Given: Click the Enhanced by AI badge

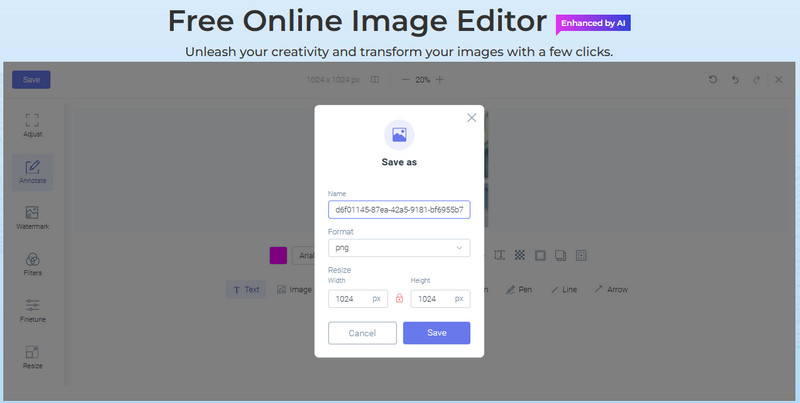Looking at the screenshot, I should [x=593, y=23].
